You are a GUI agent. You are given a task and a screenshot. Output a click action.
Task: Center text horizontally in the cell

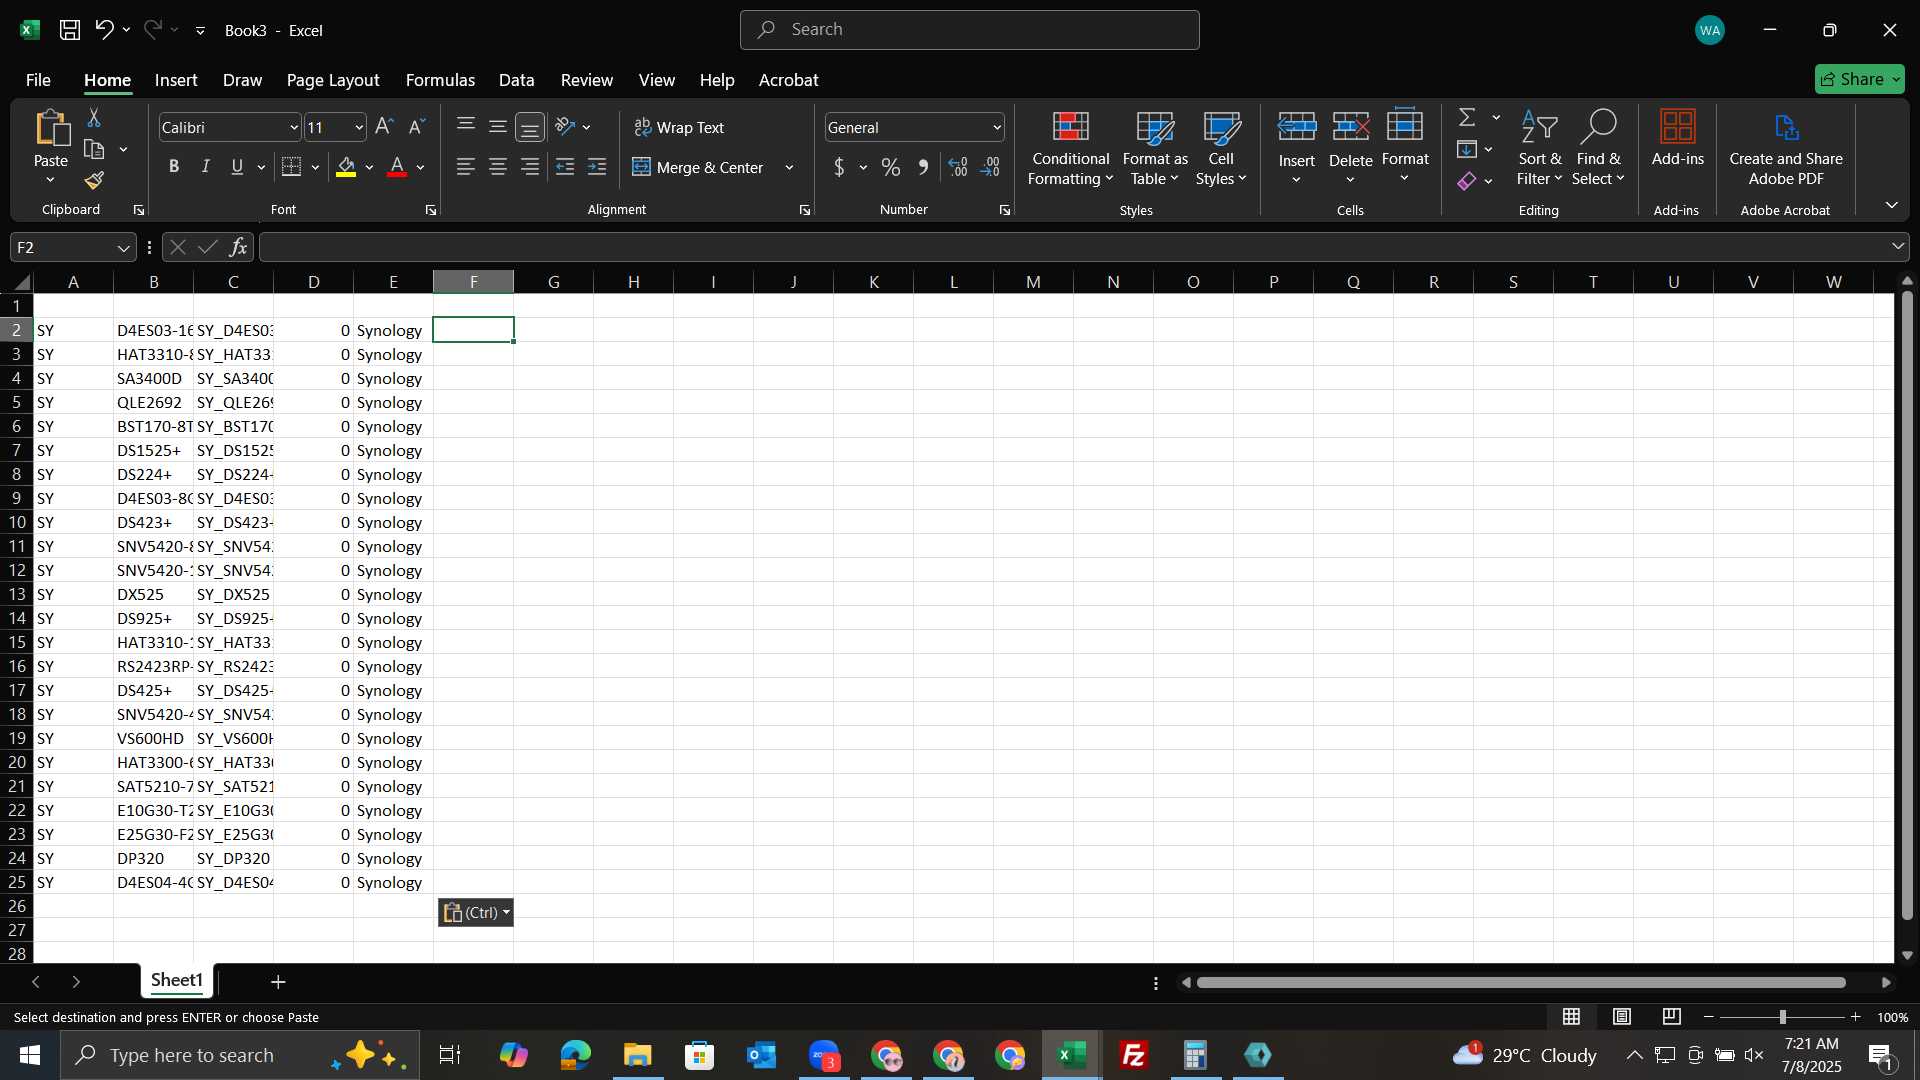coord(498,167)
